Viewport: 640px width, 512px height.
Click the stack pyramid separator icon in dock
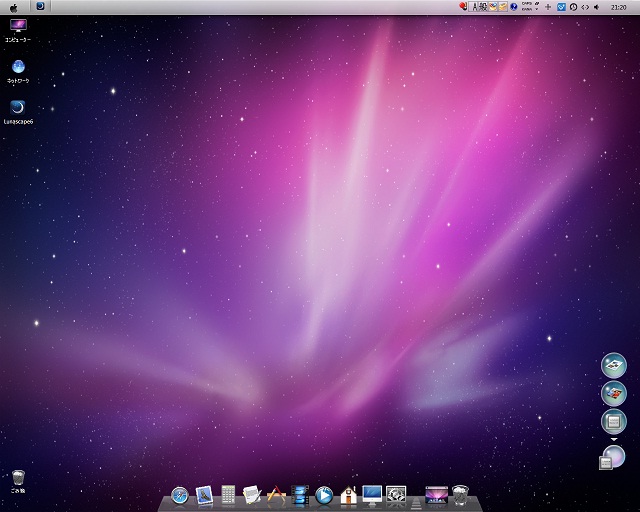416,502
